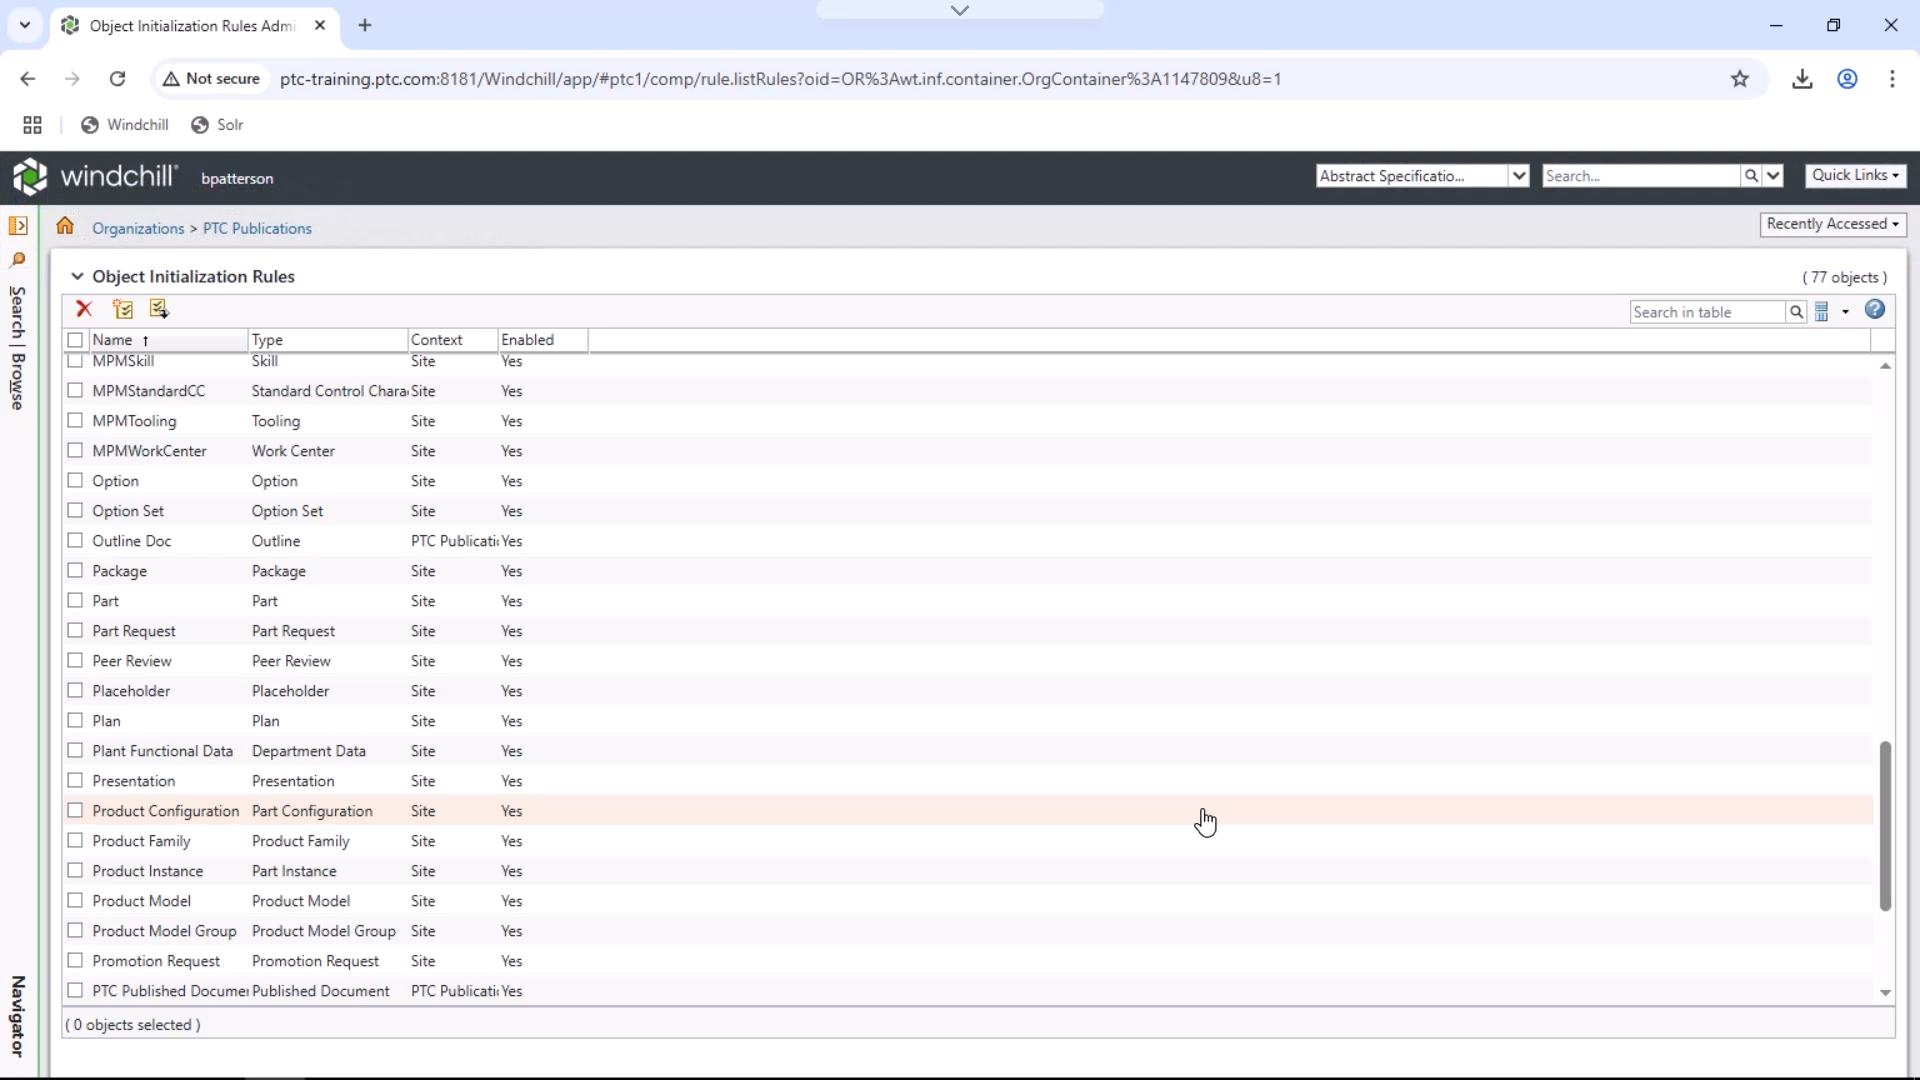
Task: Click the Windchill logo
Action: (95, 177)
